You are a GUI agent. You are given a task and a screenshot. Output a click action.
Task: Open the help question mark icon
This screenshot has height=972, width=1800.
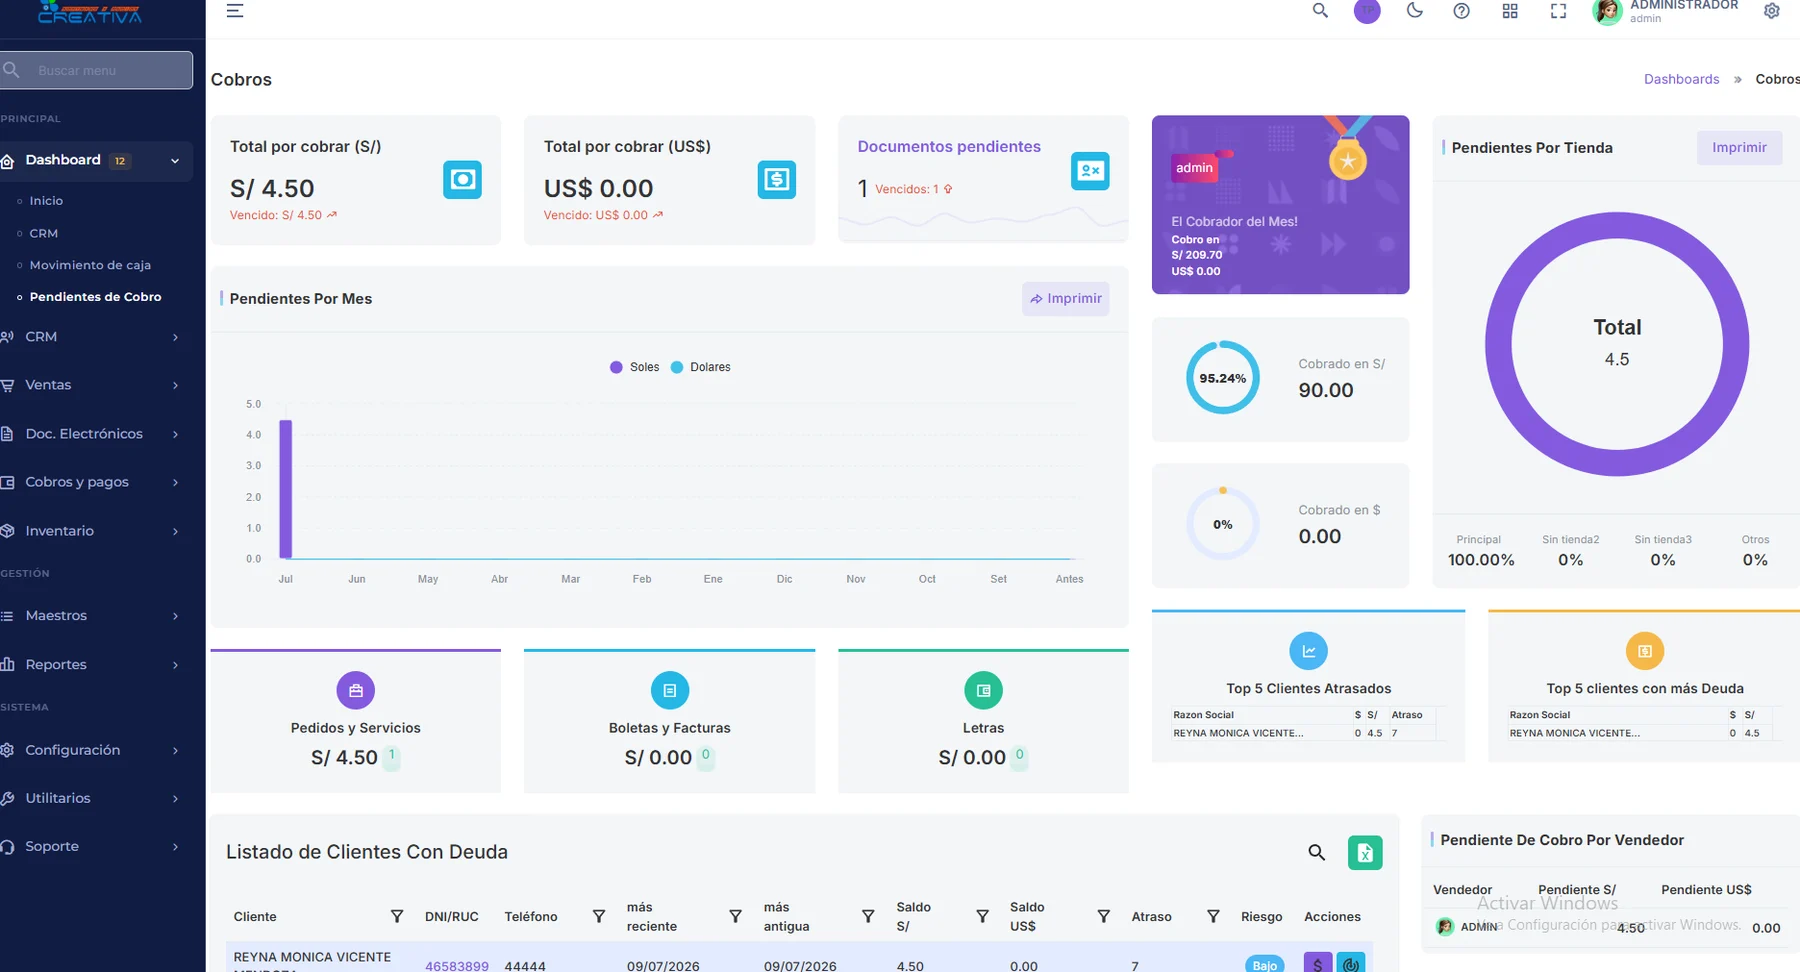(x=1461, y=11)
